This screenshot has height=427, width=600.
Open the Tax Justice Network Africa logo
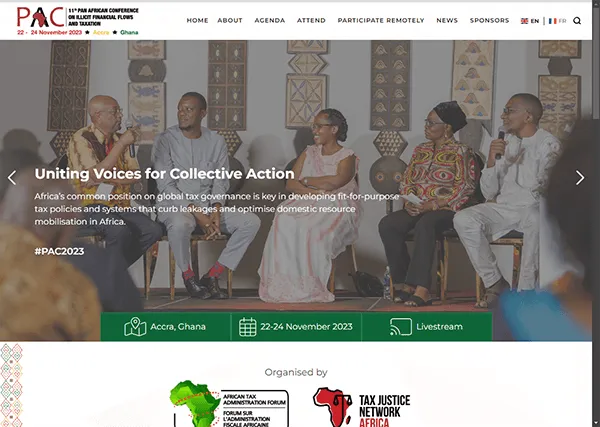click(362, 407)
